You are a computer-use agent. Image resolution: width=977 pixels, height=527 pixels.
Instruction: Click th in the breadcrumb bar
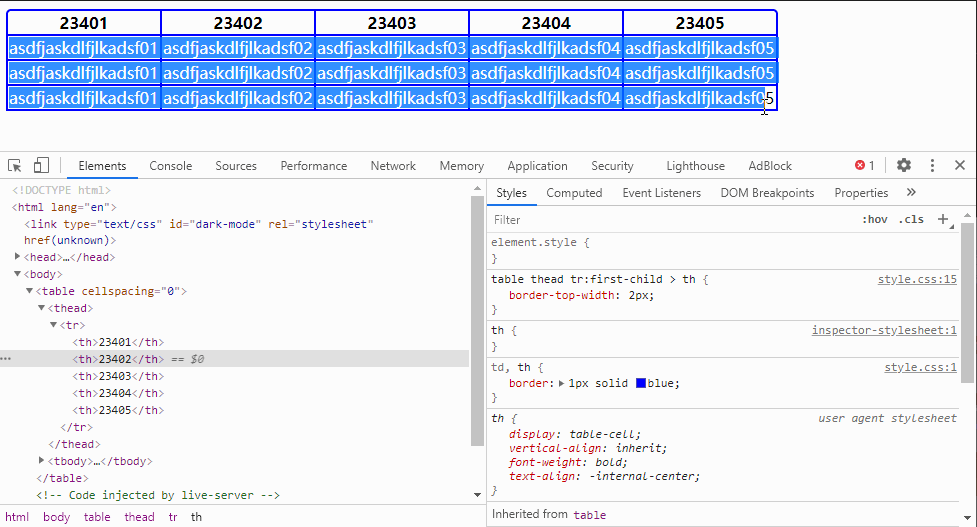(196, 517)
